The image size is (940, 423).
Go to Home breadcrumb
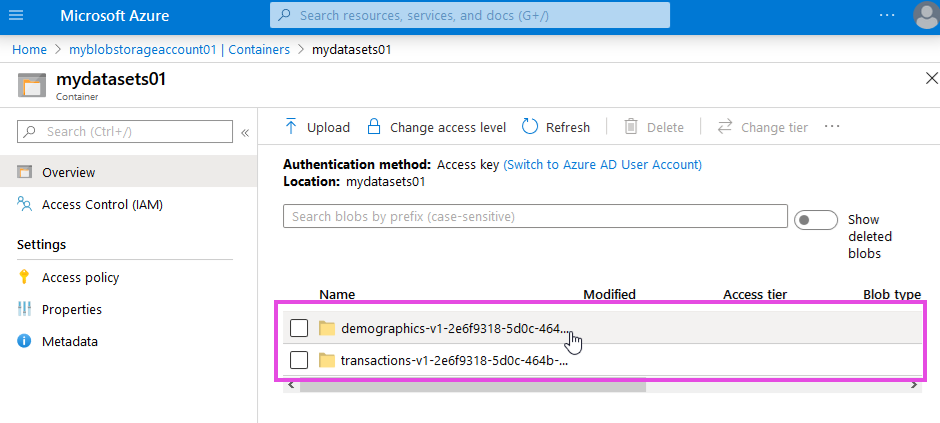[x=29, y=50]
